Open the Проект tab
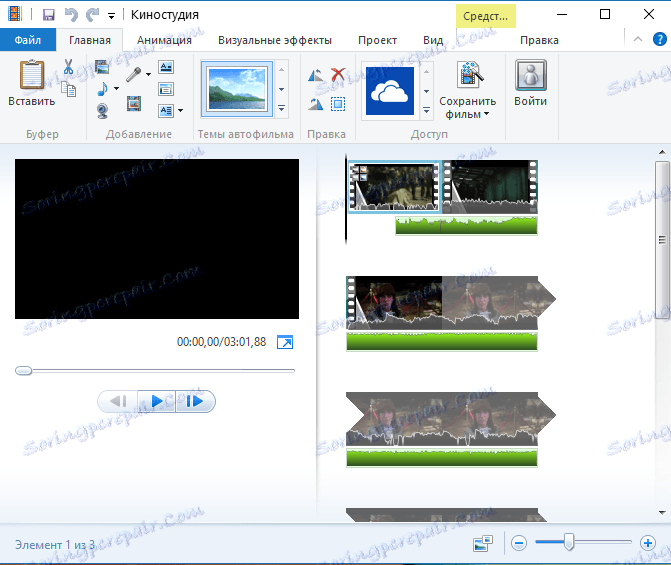Screen dimensions: 671x565 (377, 40)
